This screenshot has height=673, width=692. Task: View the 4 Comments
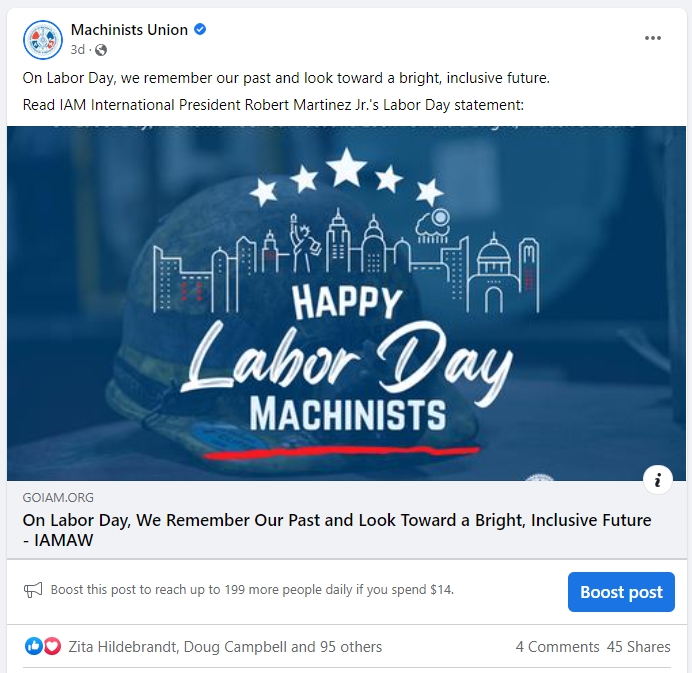tap(557, 647)
